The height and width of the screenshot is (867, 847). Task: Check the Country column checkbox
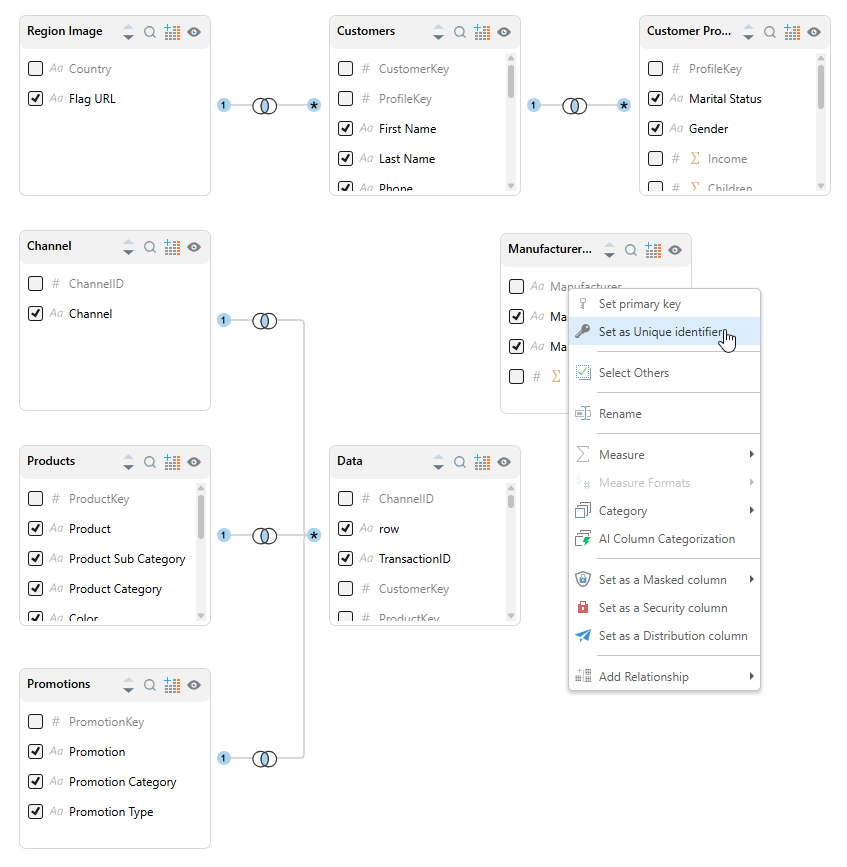36,69
